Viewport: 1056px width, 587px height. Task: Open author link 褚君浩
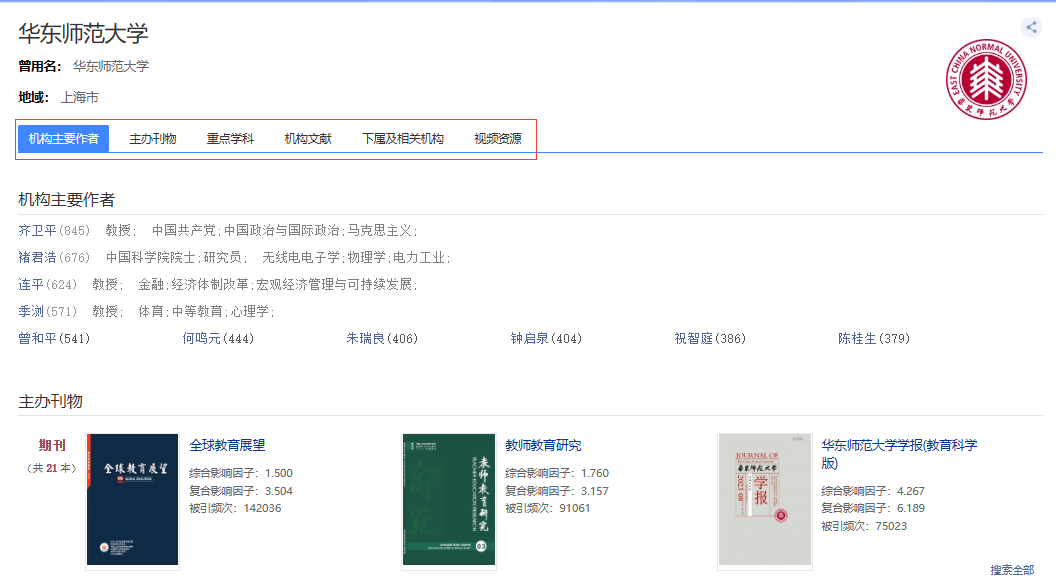pyautogui.click(x=37, y=257)
